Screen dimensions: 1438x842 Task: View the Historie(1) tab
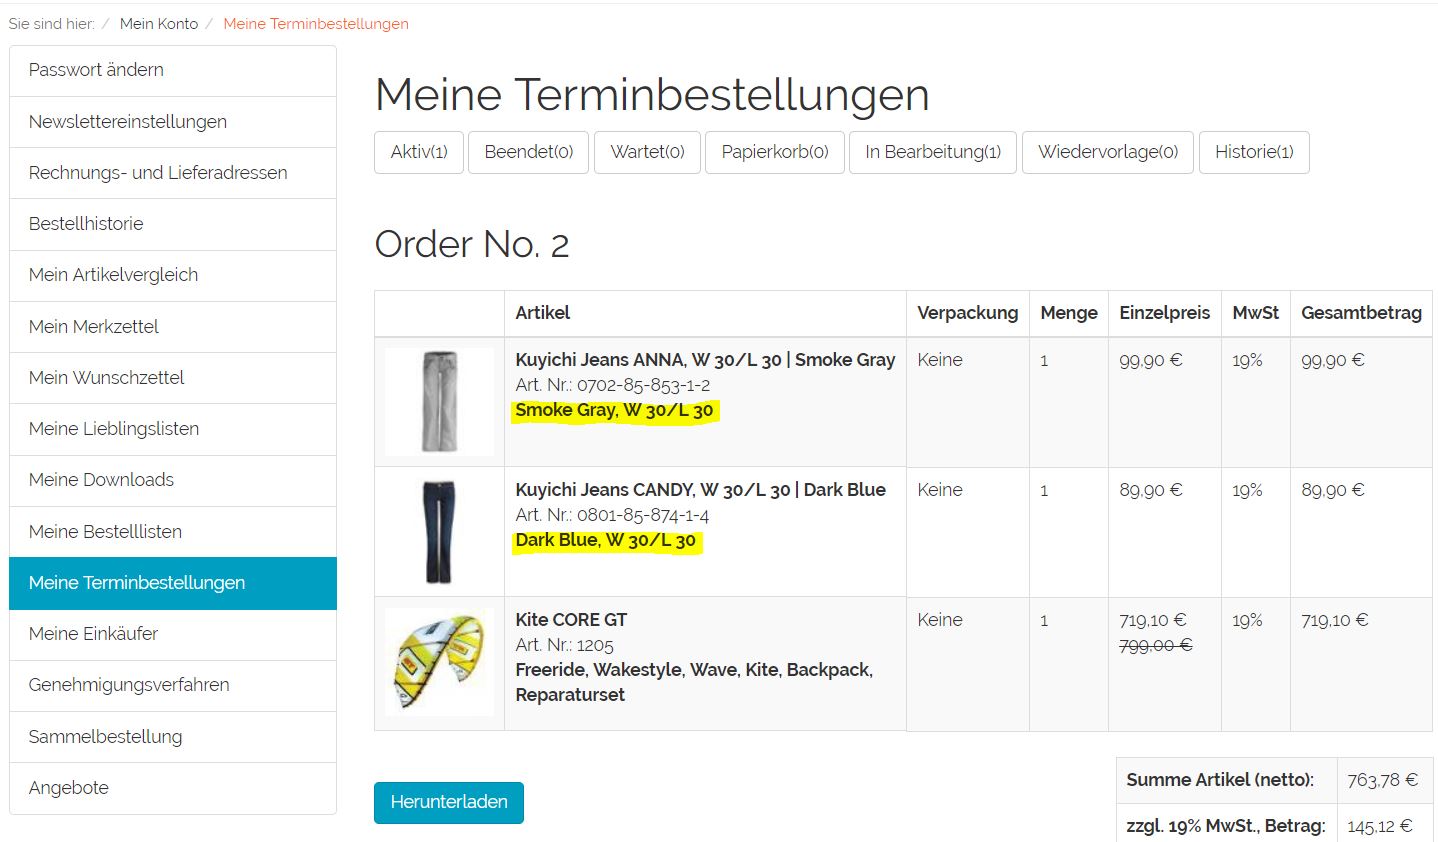pyautogui.click(x=1253, y=152)
